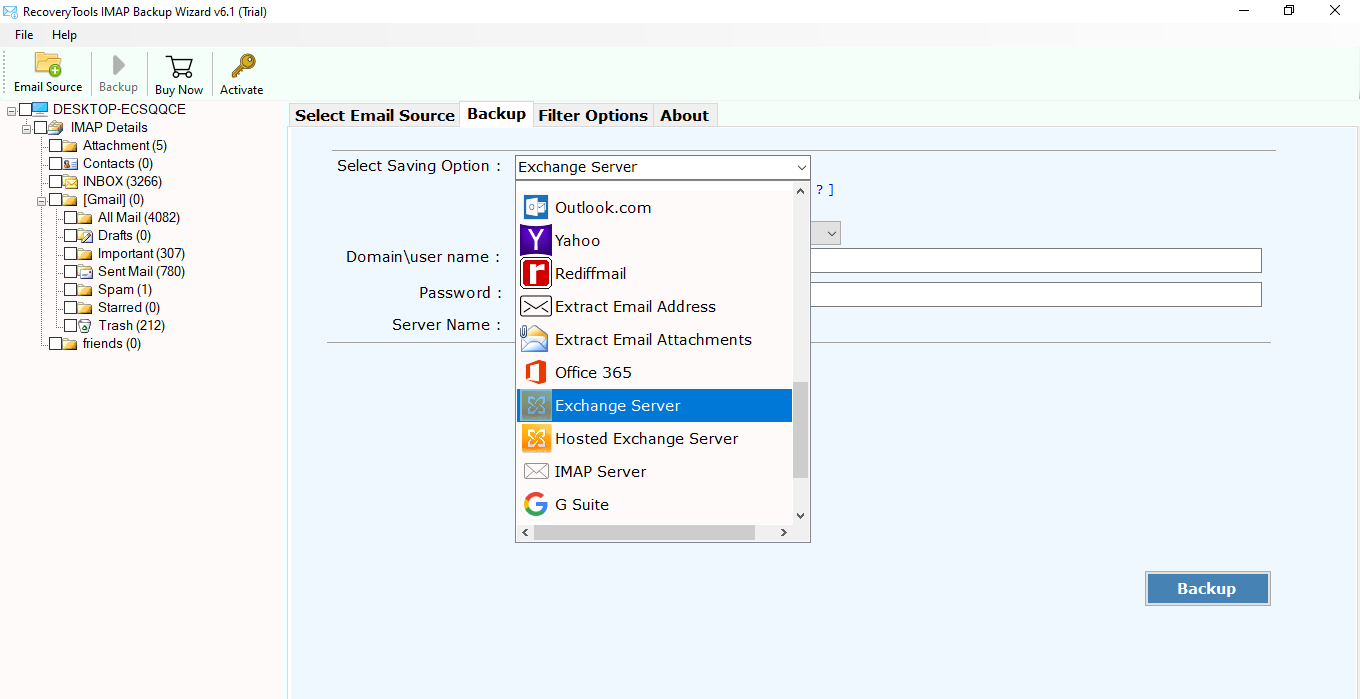Select the G Suite icon option
Viewport: 1360px width, 699px height.
[x=536, y=504]
